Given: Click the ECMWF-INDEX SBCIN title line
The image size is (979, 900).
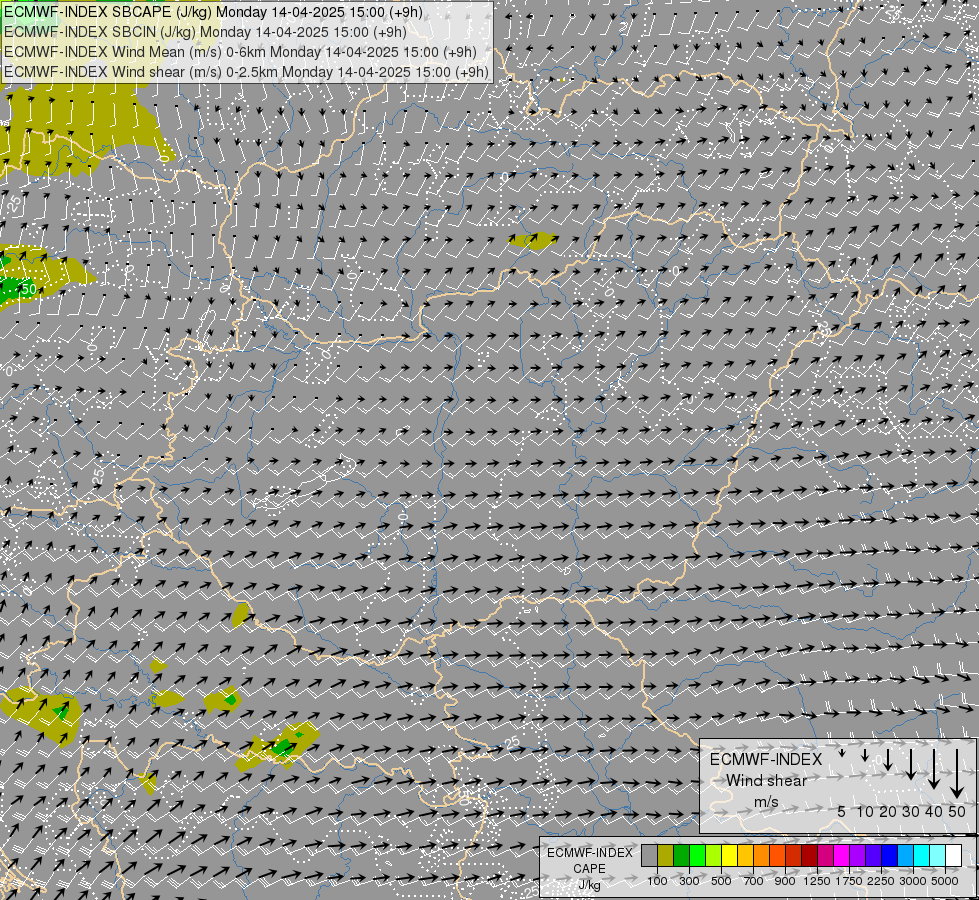Looking at the screenshot, I should point(205,32).
